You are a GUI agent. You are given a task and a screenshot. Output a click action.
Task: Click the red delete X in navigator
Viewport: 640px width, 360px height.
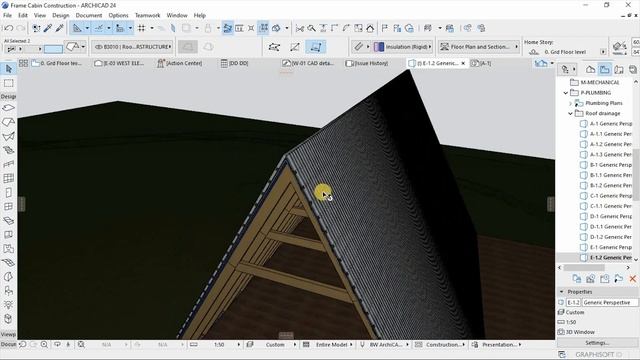point(633,279)
